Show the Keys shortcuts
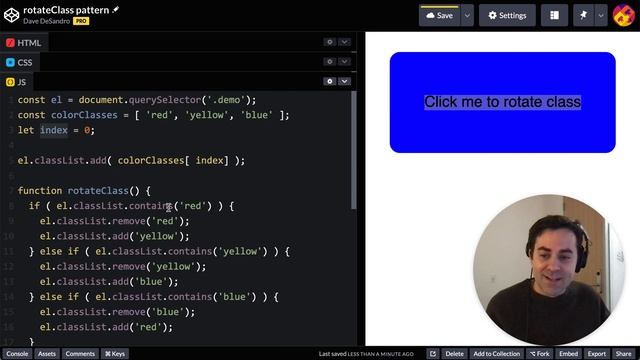 [115, 353]
